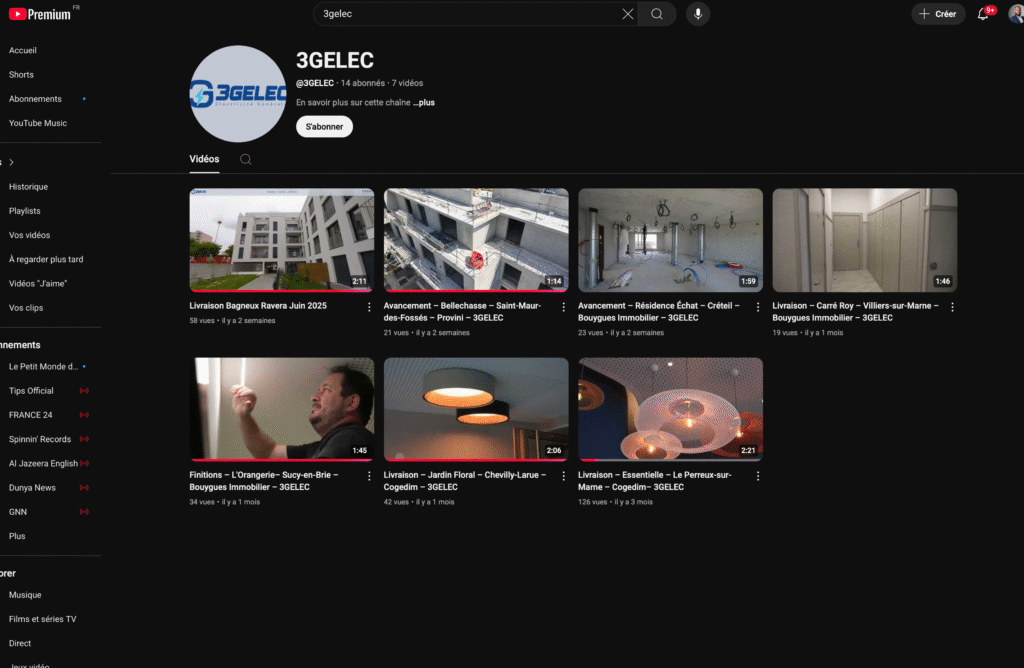Clear the search box with the X icon

(628, 14)
